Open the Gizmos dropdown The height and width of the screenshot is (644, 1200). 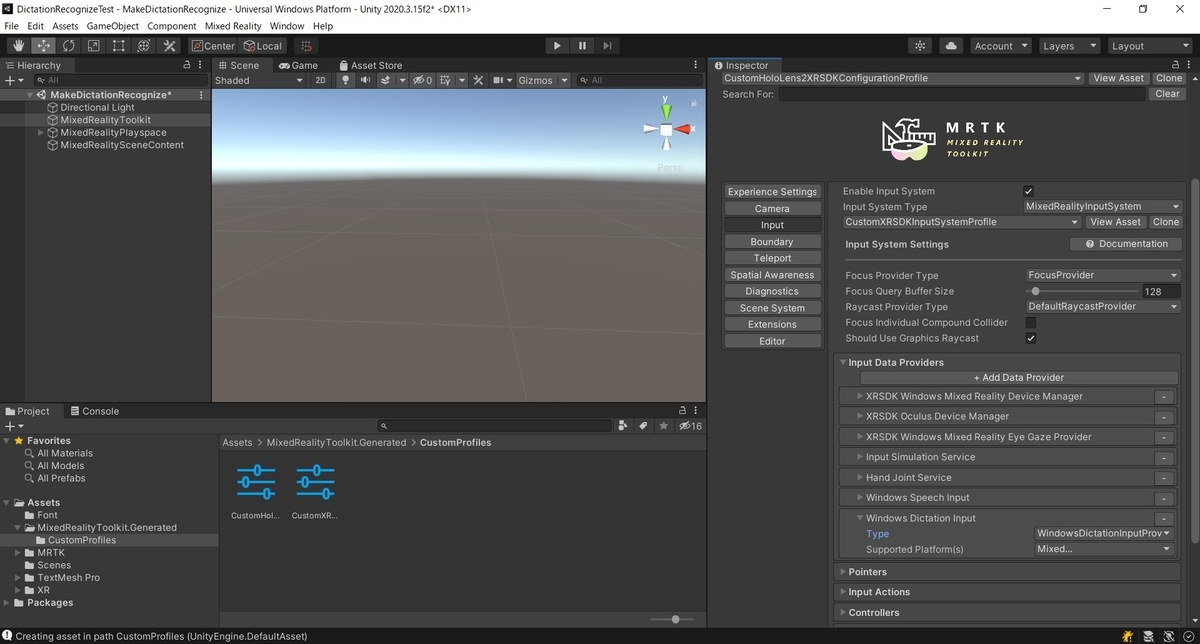542,80
